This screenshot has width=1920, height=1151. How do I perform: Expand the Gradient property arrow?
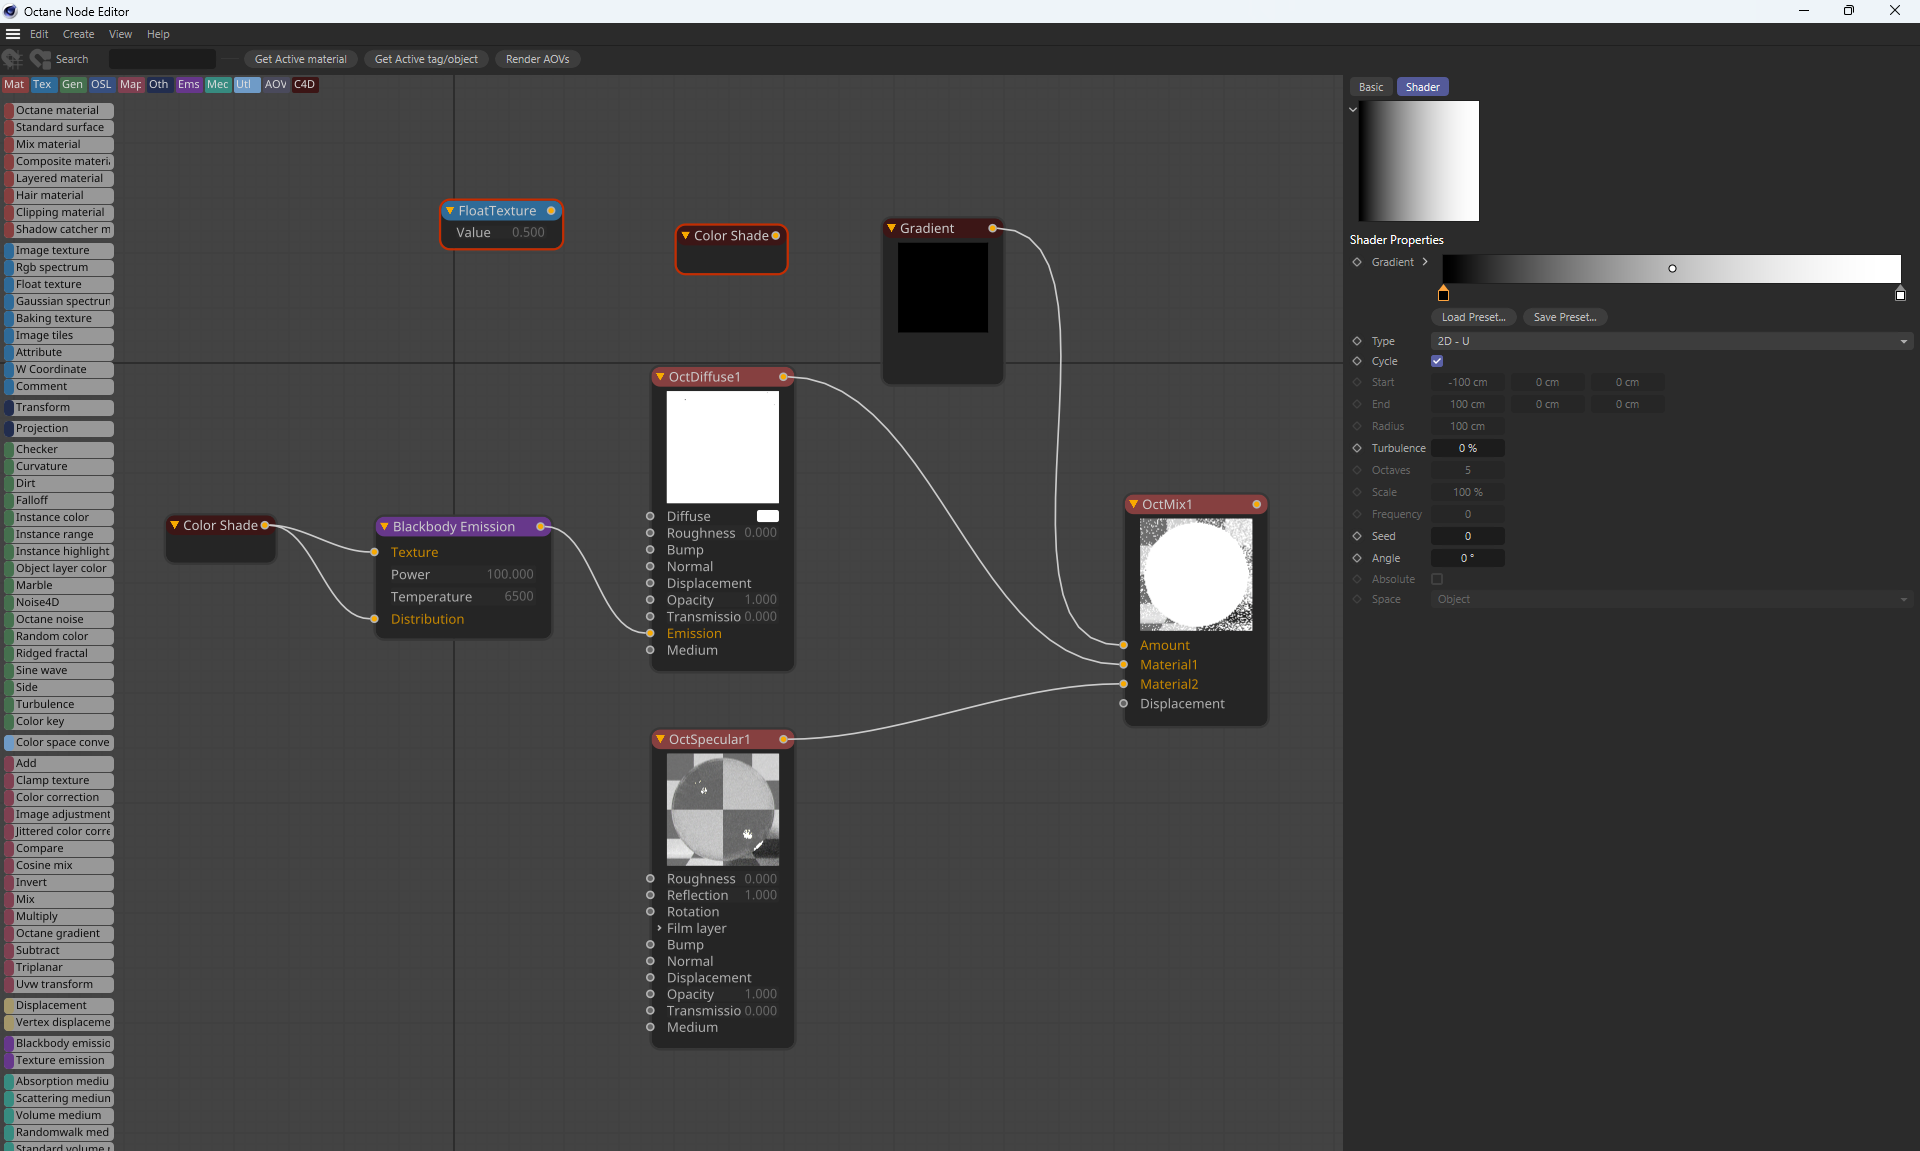[x=1425, y=262]
